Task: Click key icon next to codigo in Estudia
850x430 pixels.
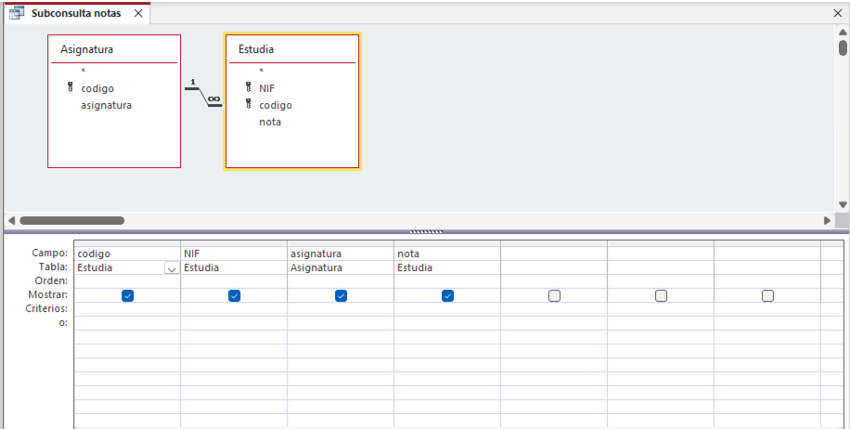Action: tap(248, 105)
